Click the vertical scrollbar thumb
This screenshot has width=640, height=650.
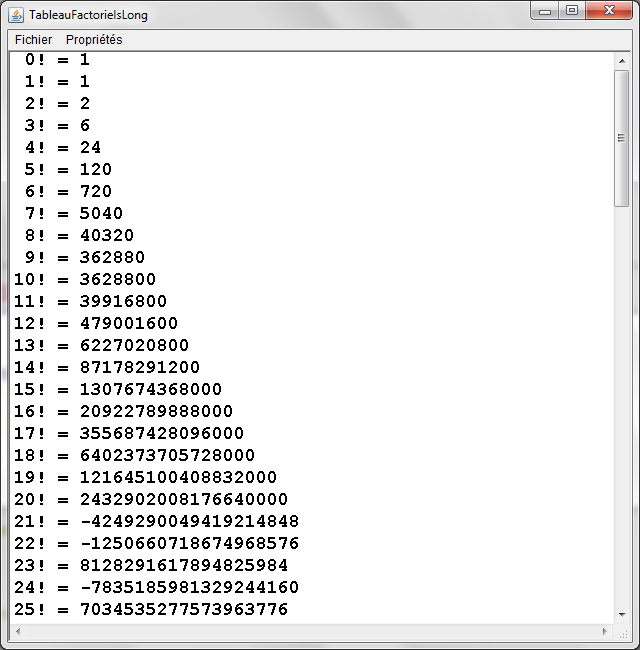click(622, 137)
